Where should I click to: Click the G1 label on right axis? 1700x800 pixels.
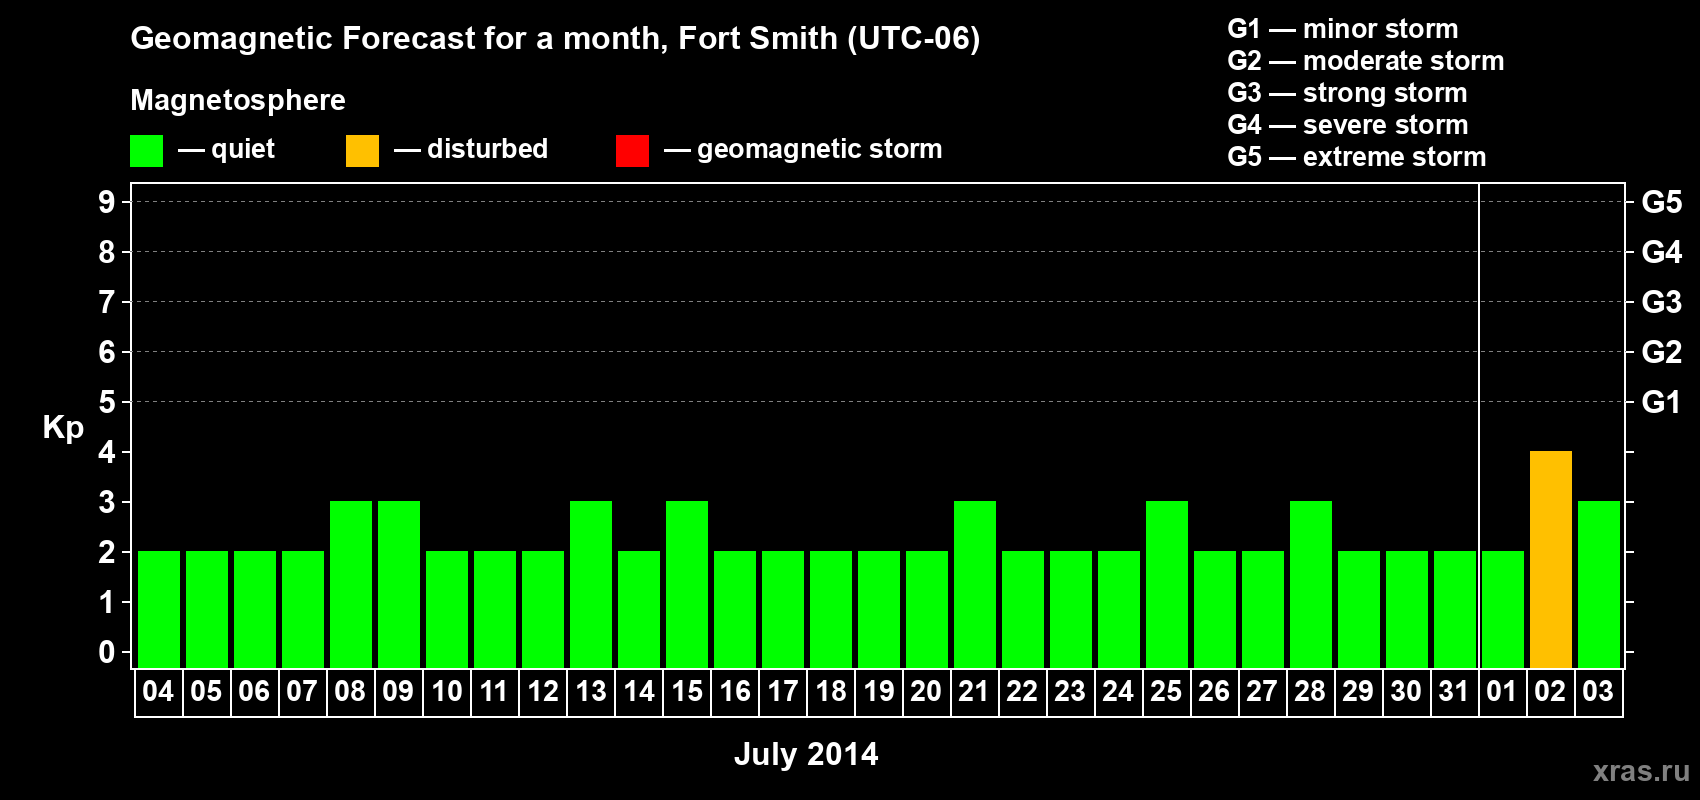click(1662, 402)
